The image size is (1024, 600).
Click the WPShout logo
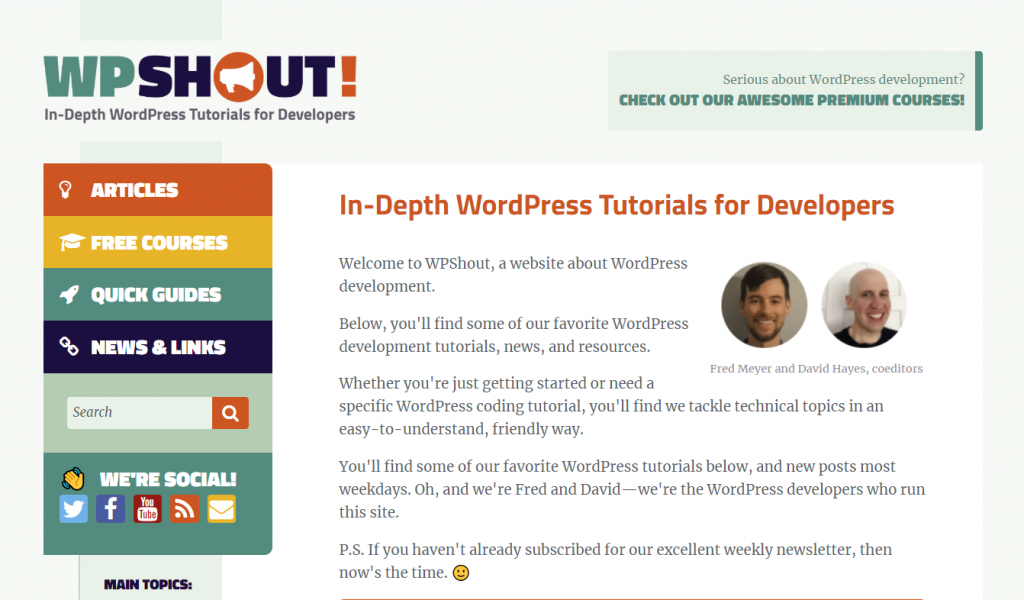point(200,80)
